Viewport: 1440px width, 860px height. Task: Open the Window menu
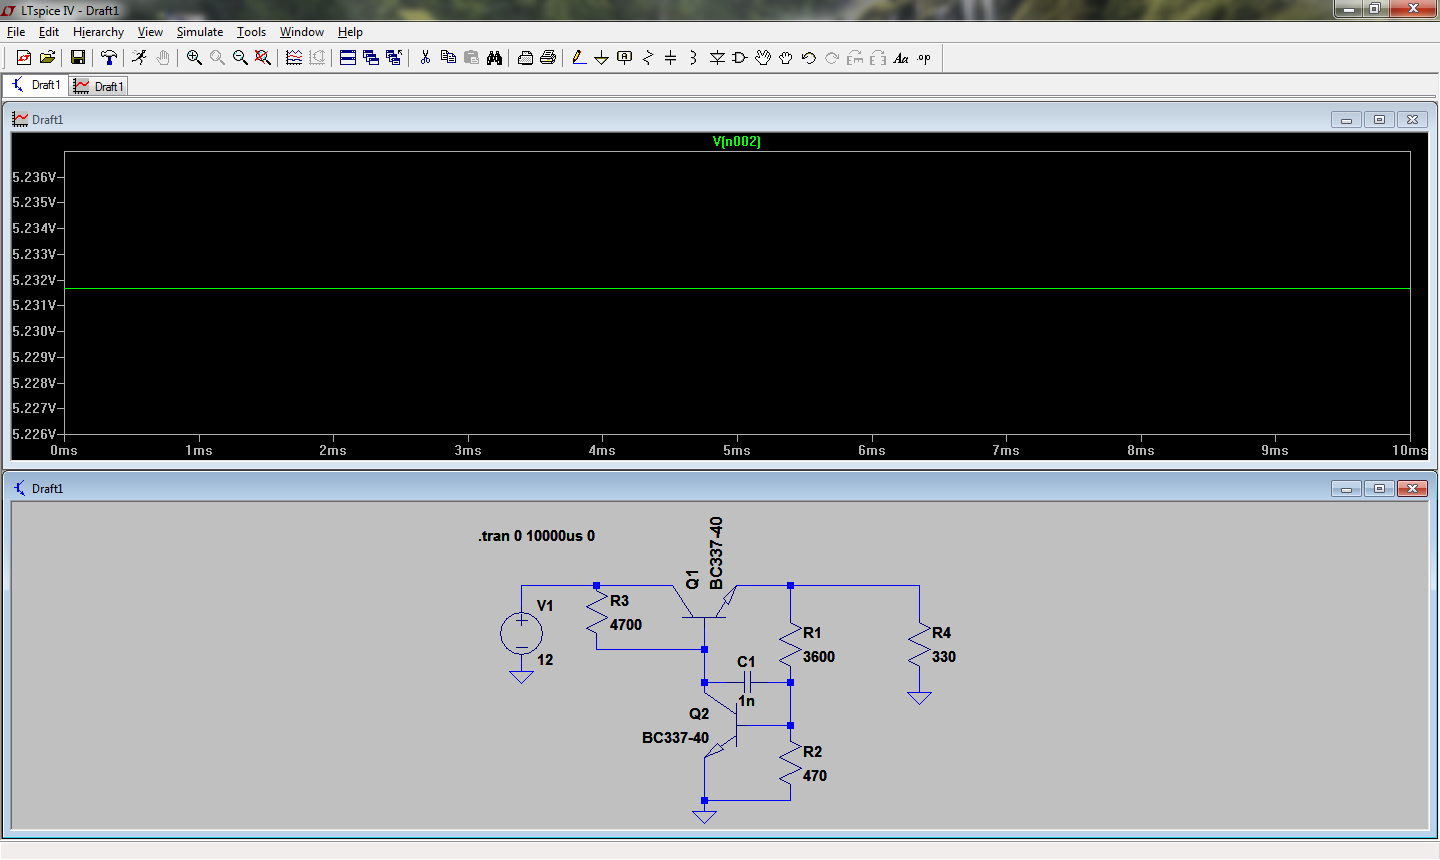(302, 32)
